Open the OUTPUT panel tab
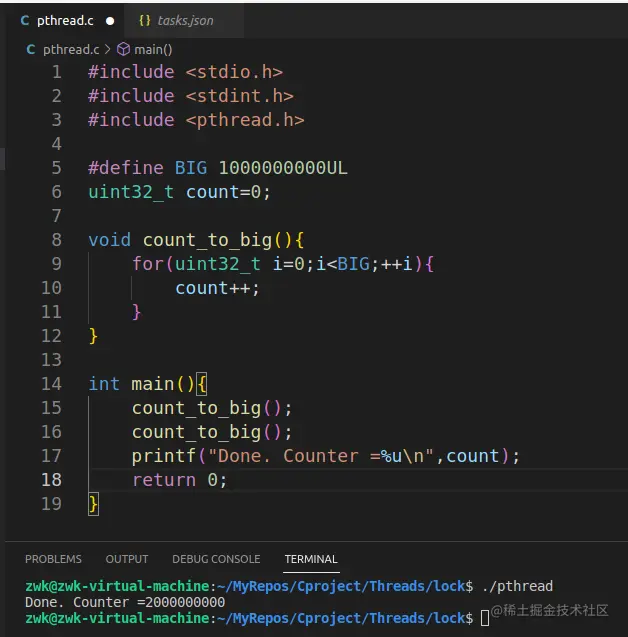 point(127,559)
